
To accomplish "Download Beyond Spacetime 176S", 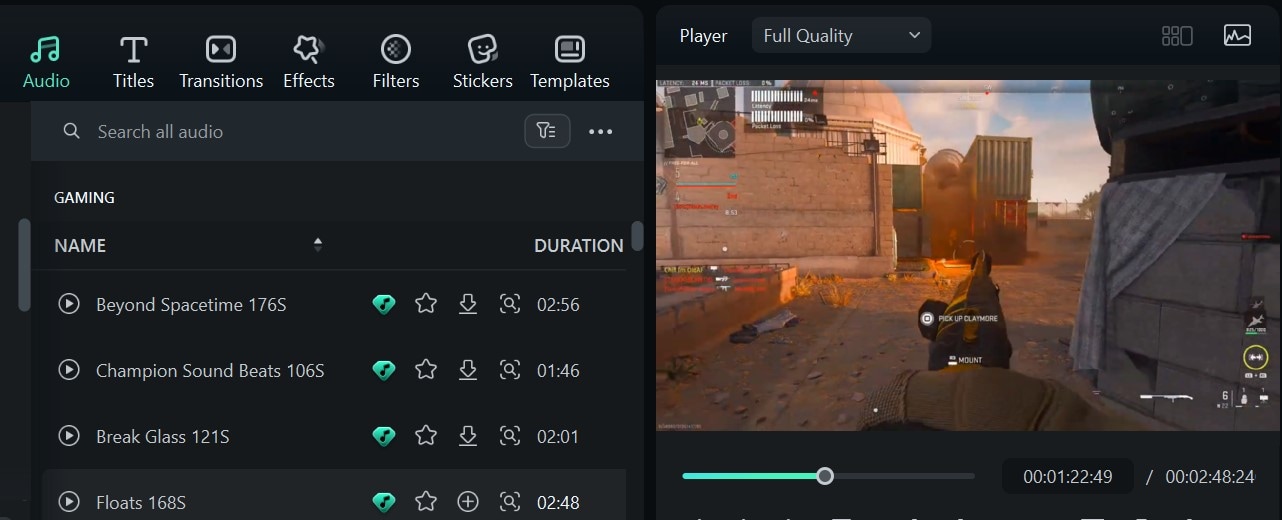I will 468,303.
